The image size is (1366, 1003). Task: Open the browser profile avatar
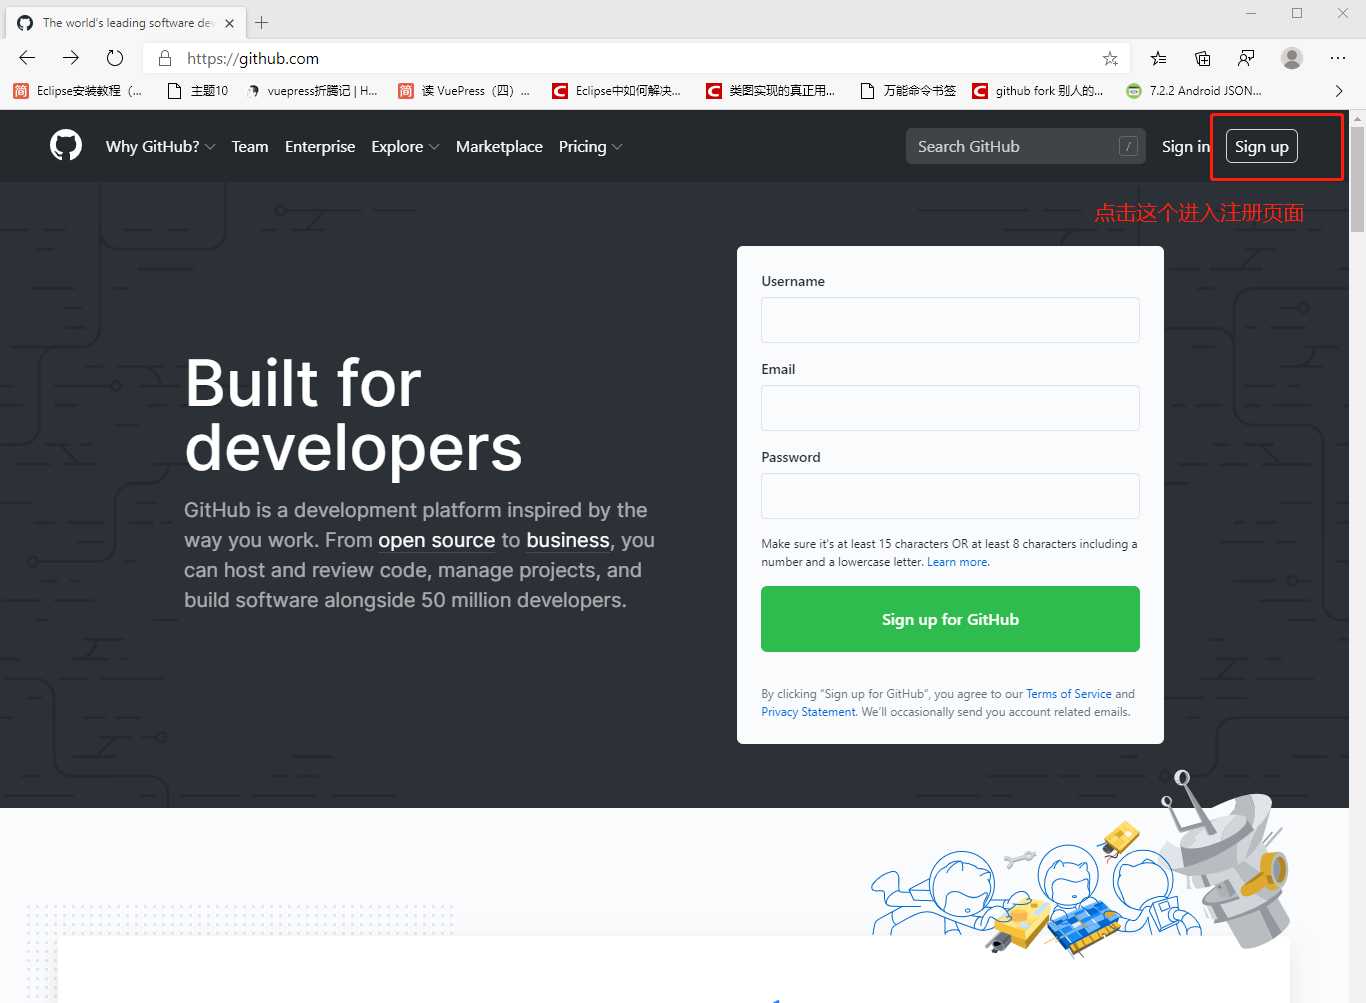1292,58
